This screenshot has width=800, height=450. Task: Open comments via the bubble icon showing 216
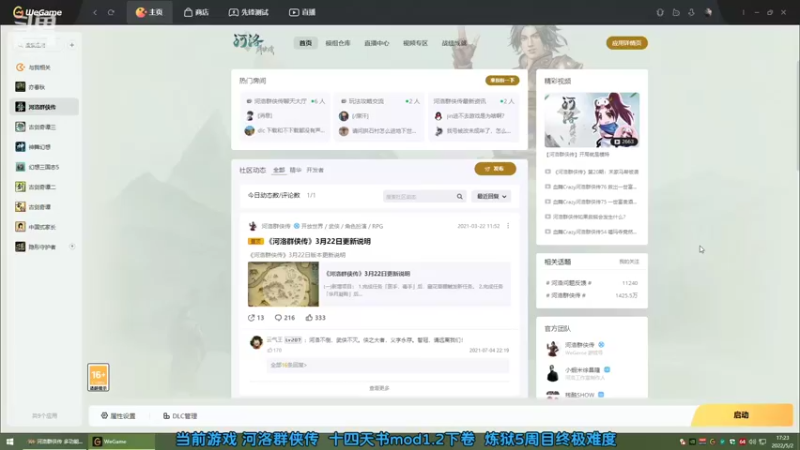(285, 317)
